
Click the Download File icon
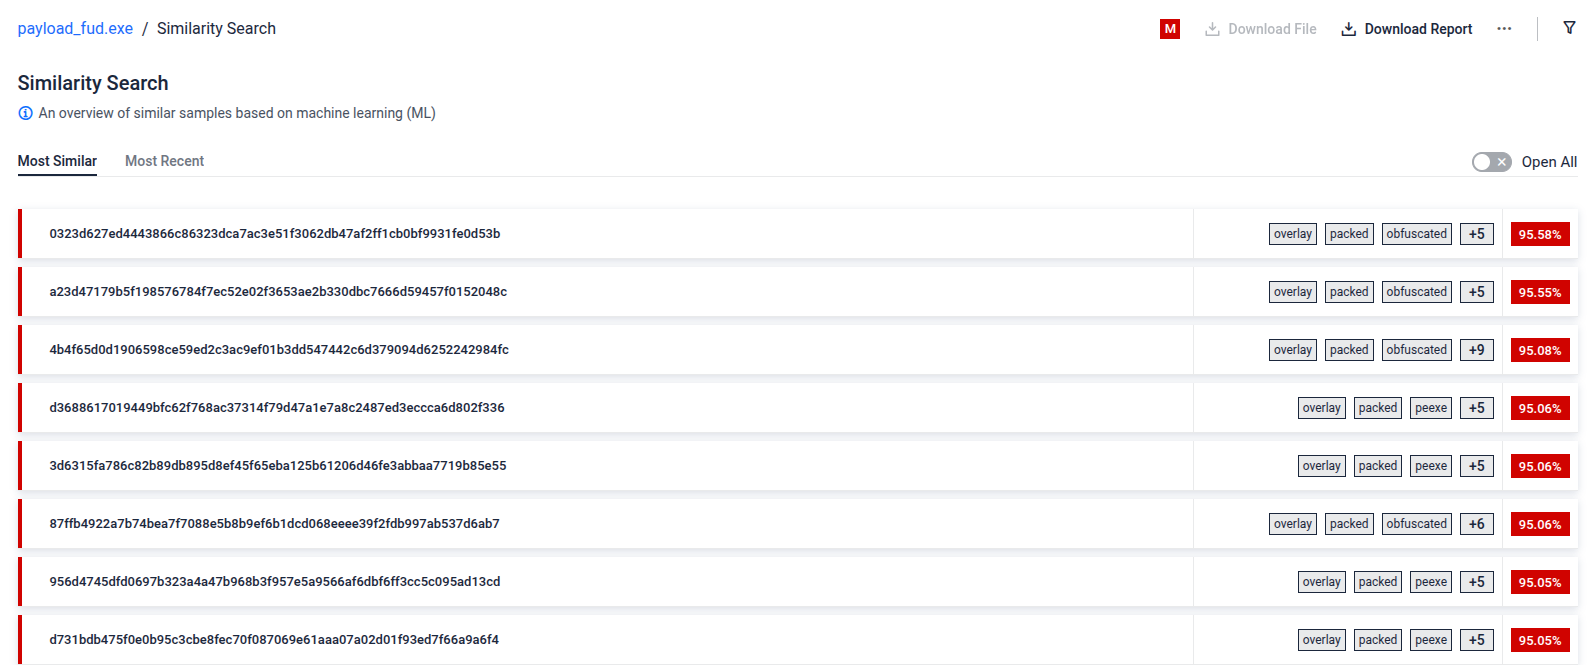(1212, 29)
